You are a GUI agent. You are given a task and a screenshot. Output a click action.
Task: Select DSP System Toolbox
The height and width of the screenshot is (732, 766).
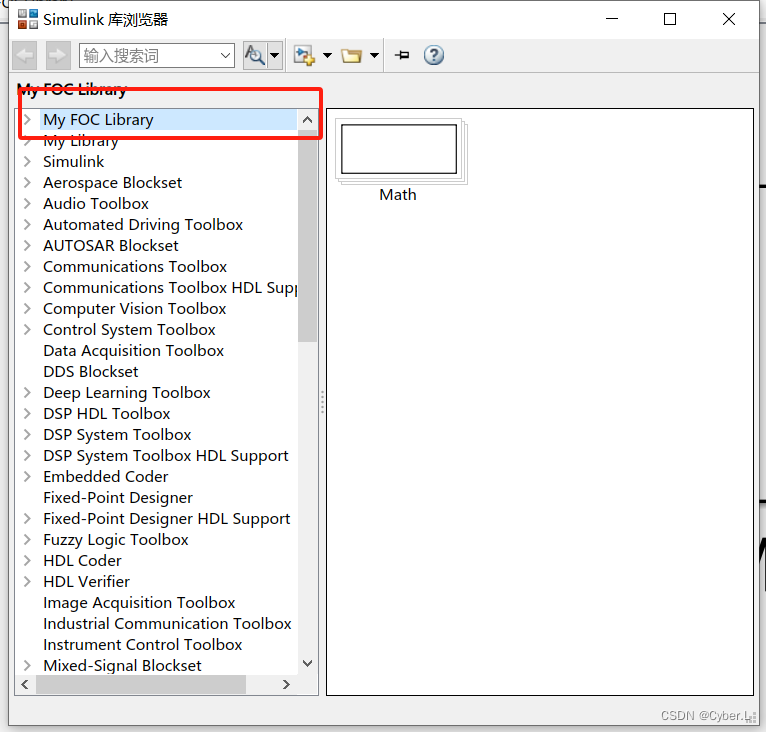[x=117, y=435]
